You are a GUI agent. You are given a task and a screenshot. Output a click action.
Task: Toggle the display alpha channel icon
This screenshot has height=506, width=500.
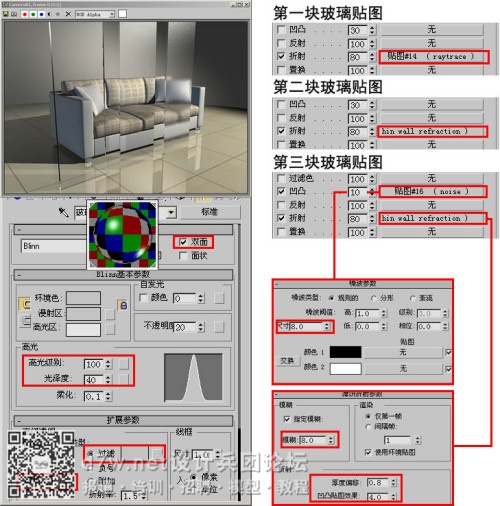coord(50,14)
